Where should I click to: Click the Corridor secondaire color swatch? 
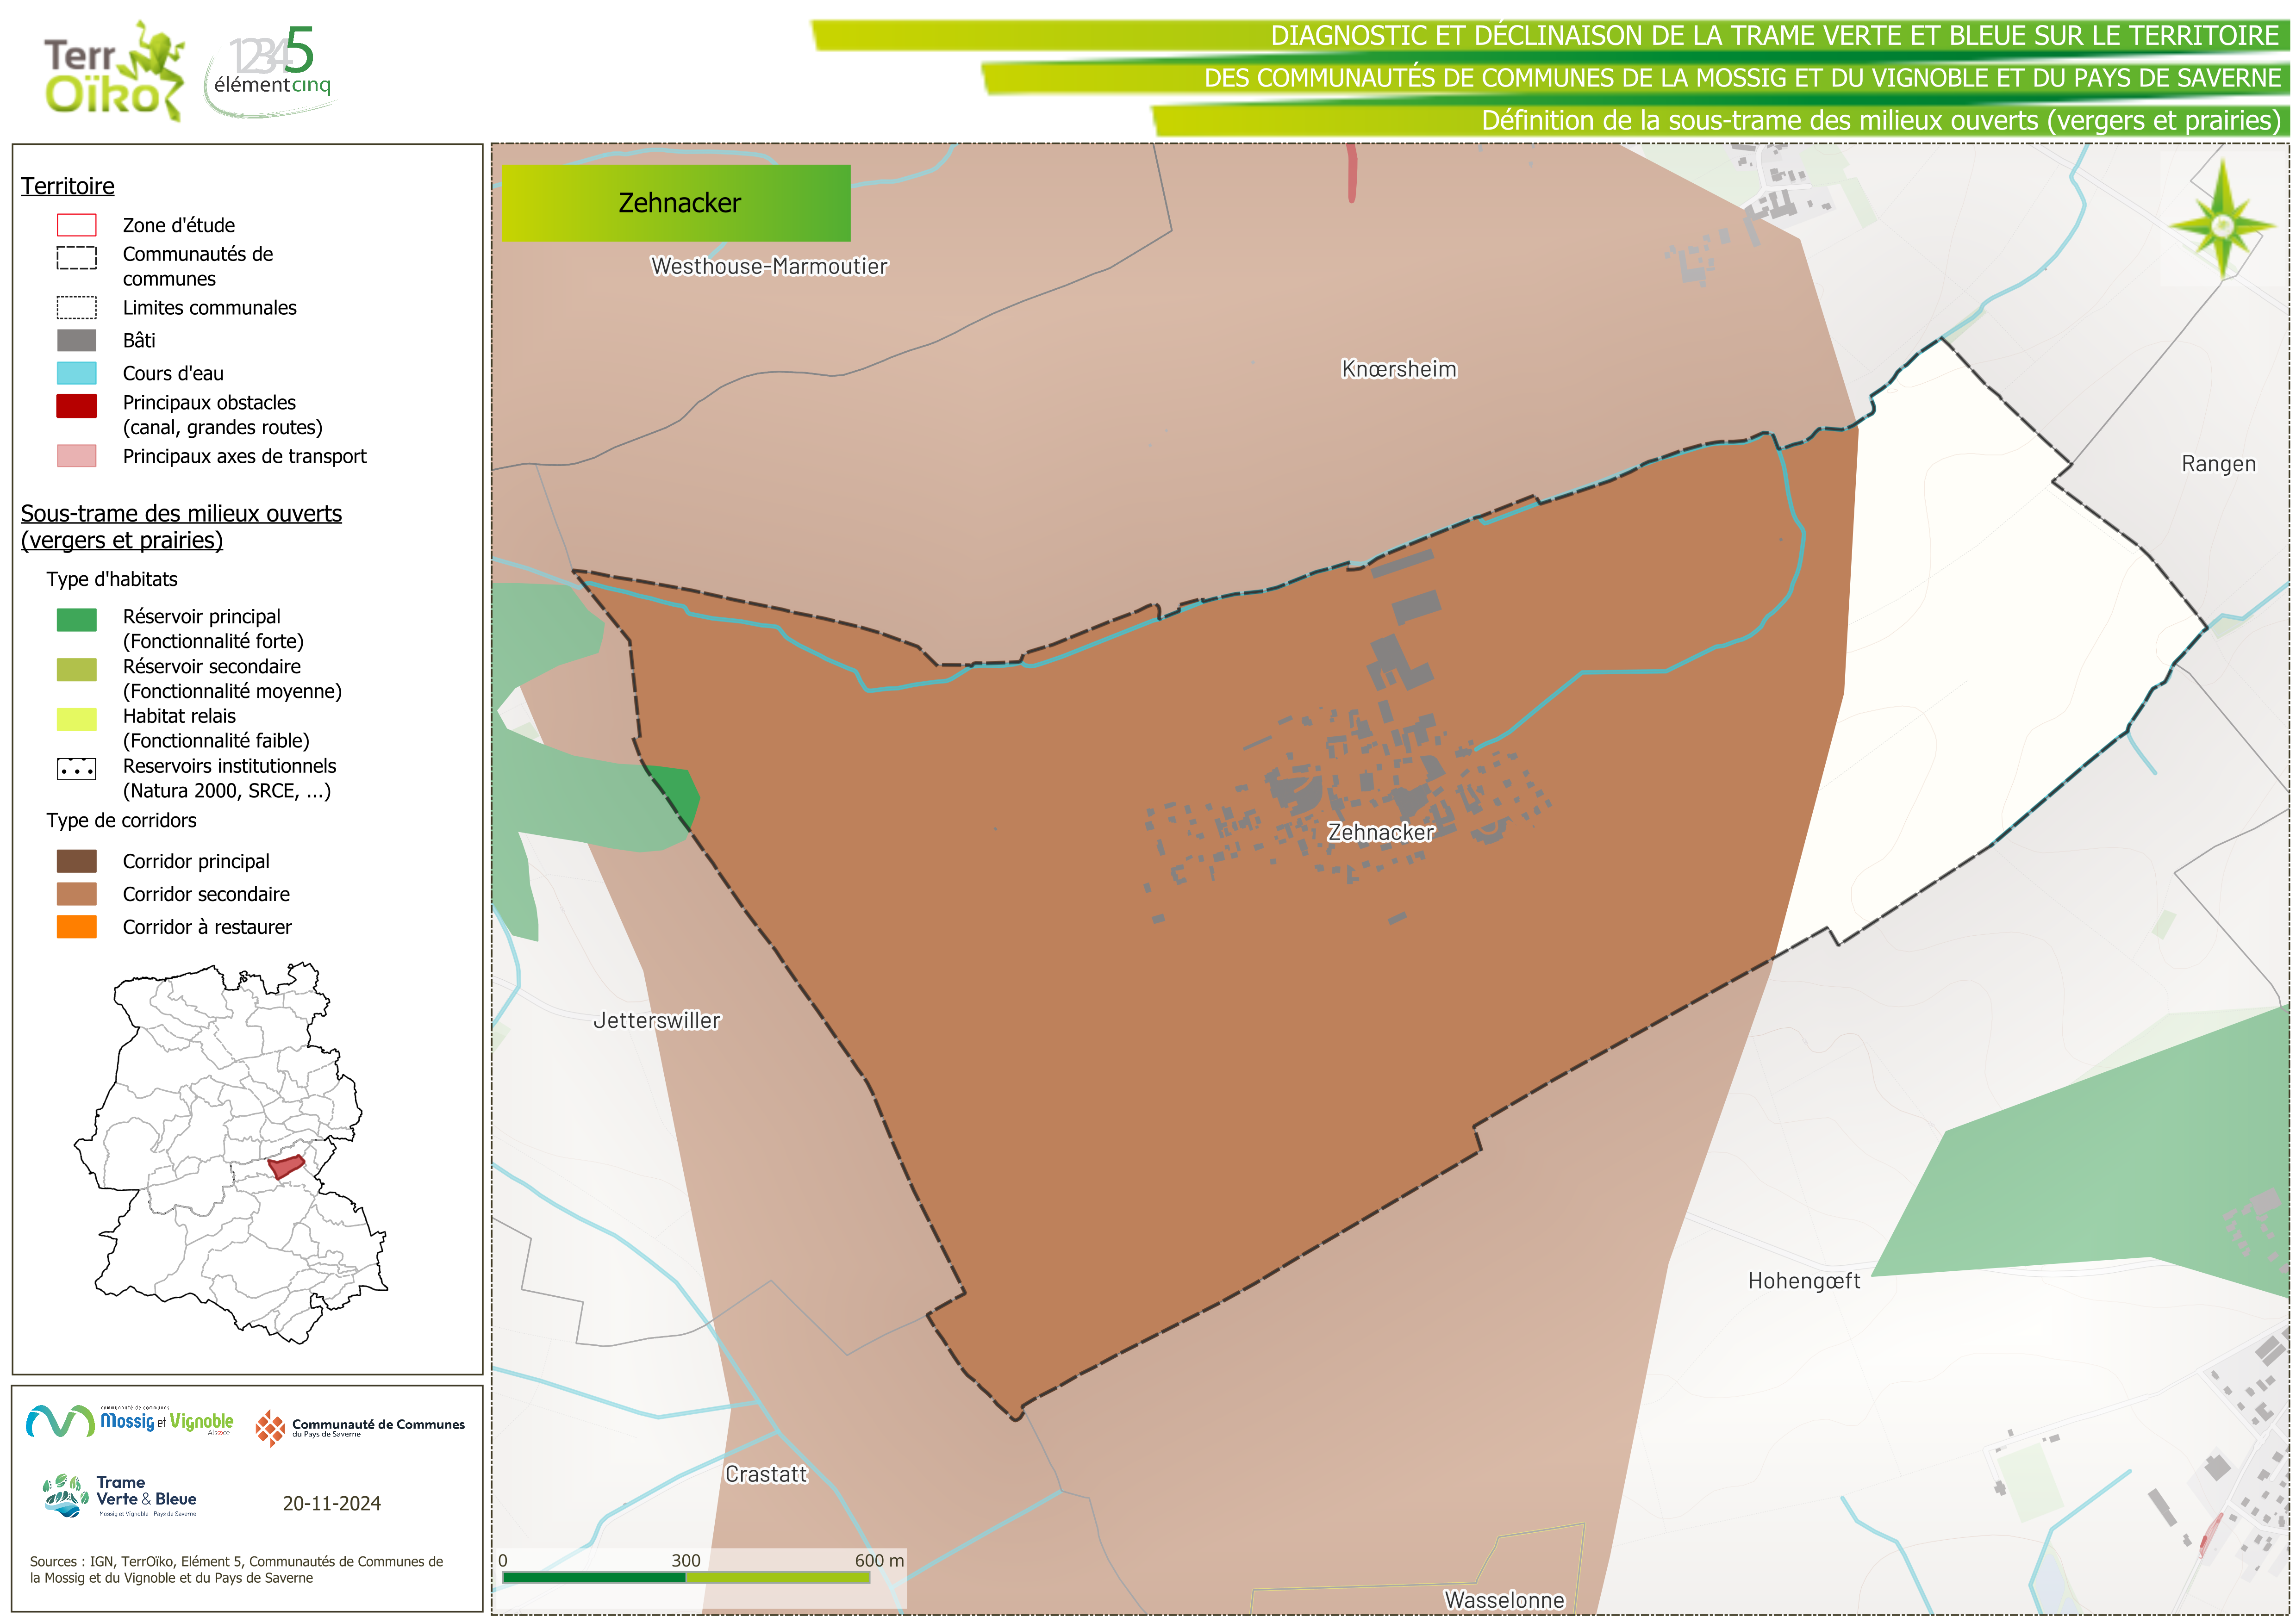click(x=76, y=894)
